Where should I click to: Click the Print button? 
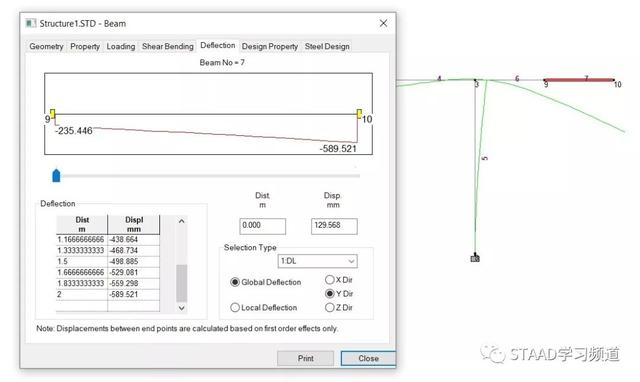305,358
